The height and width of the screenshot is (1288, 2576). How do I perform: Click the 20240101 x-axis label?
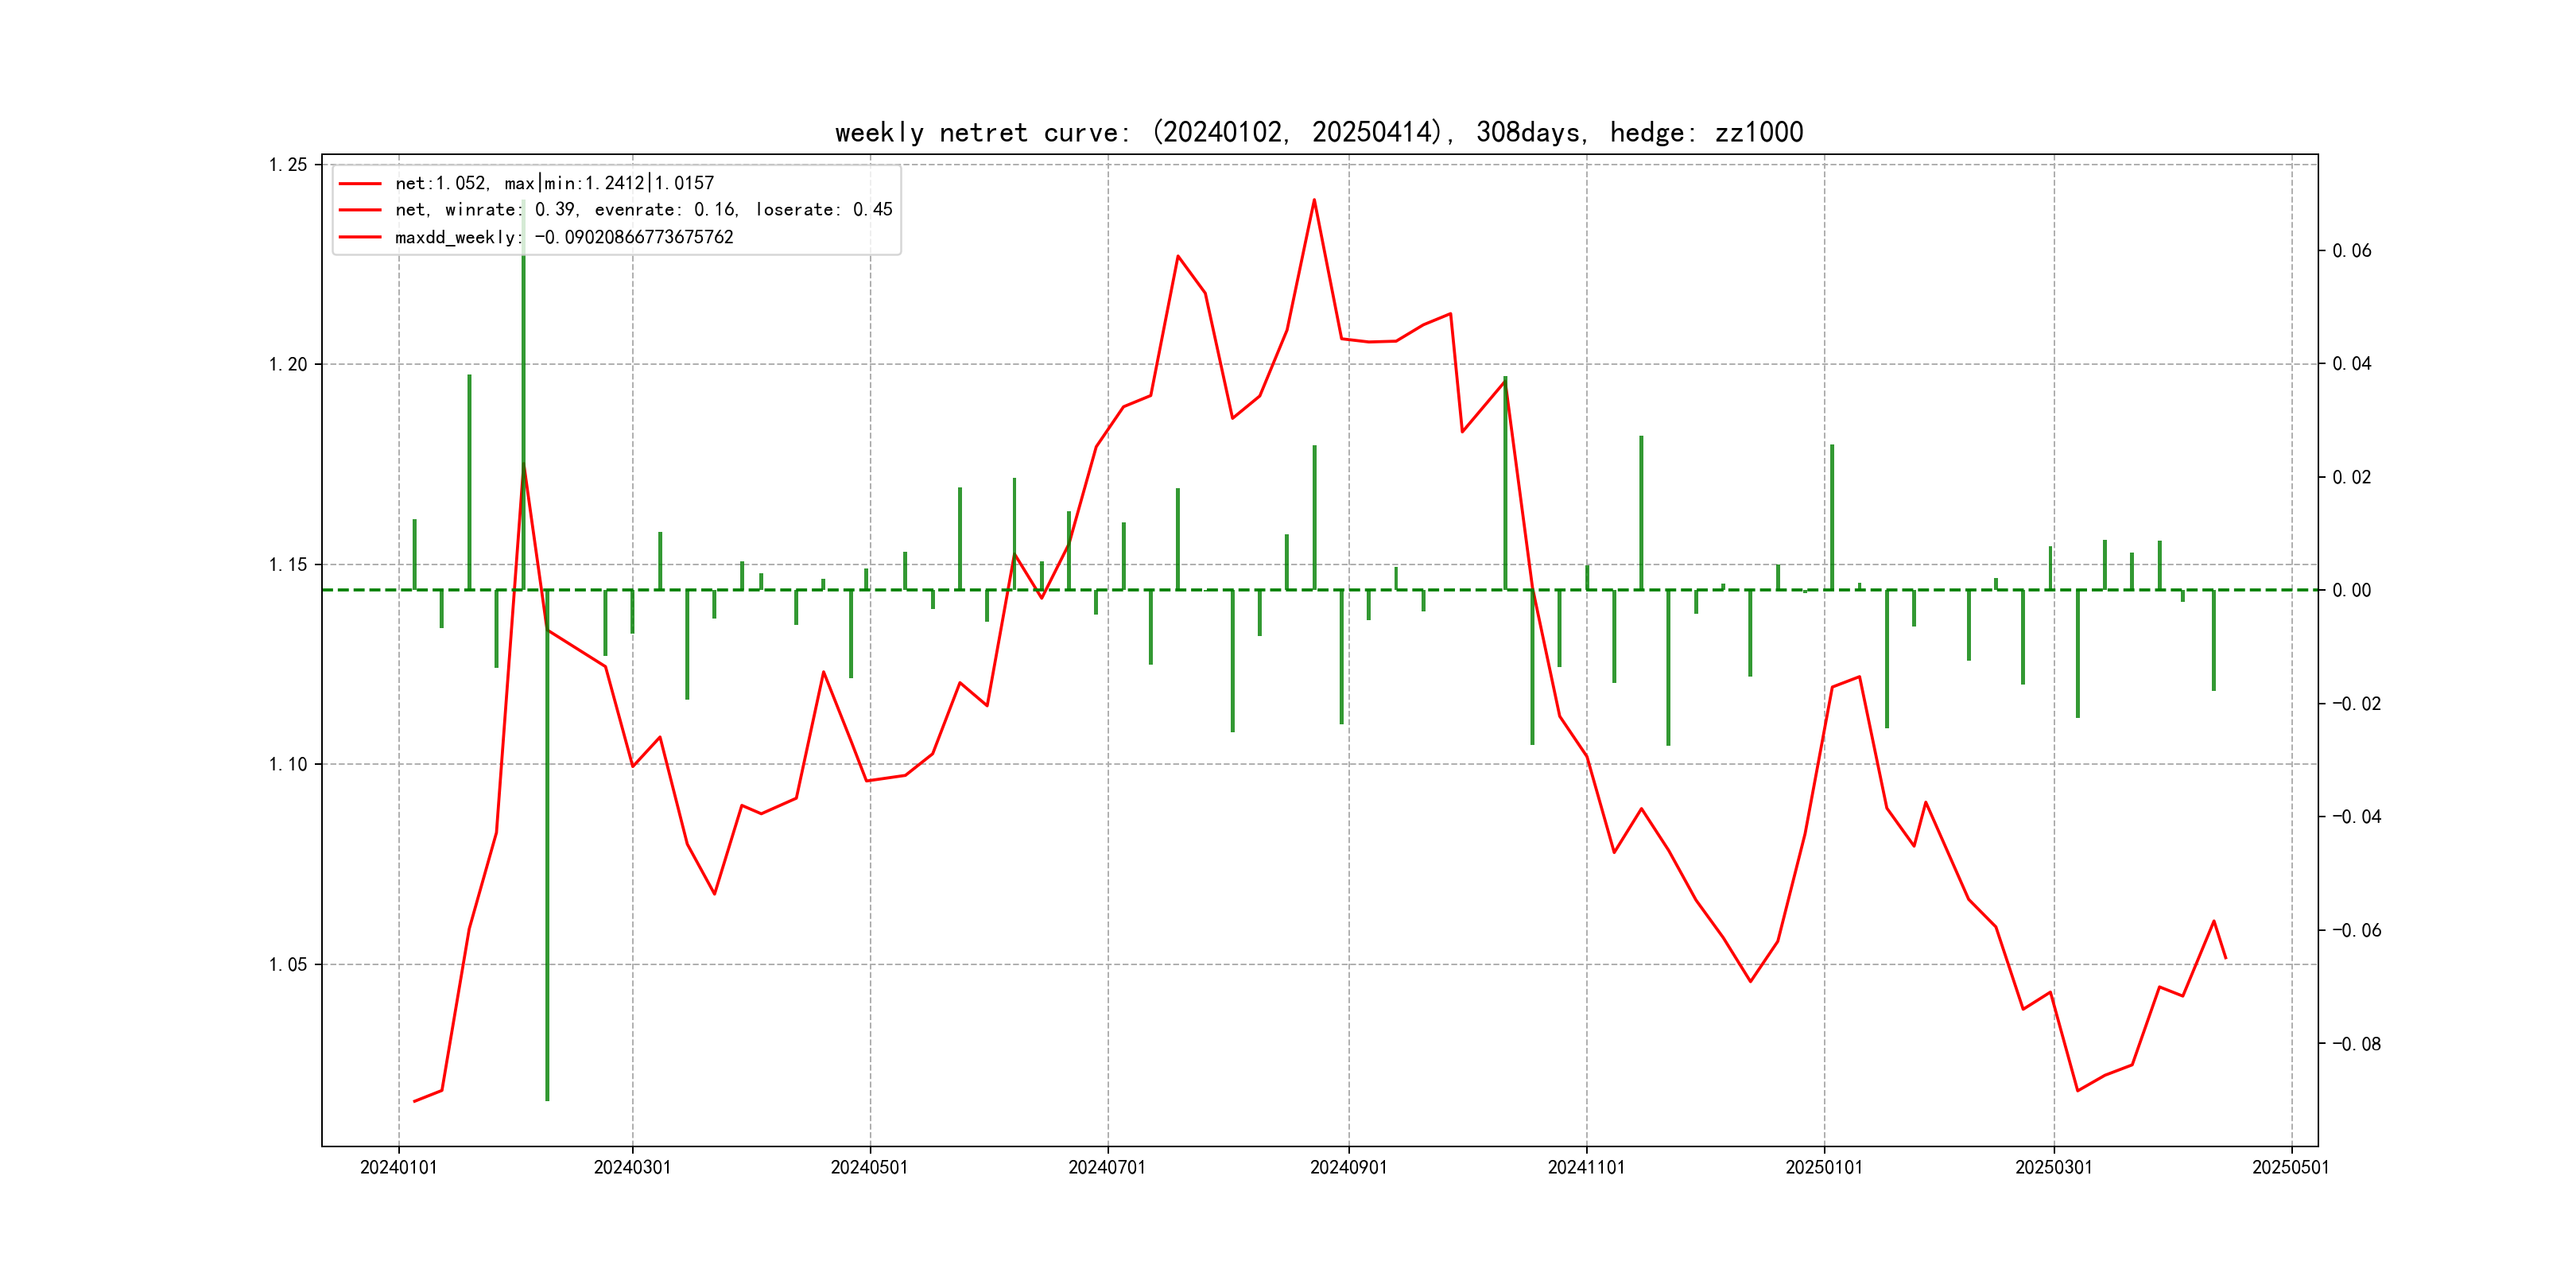(x=398, y=1167)
